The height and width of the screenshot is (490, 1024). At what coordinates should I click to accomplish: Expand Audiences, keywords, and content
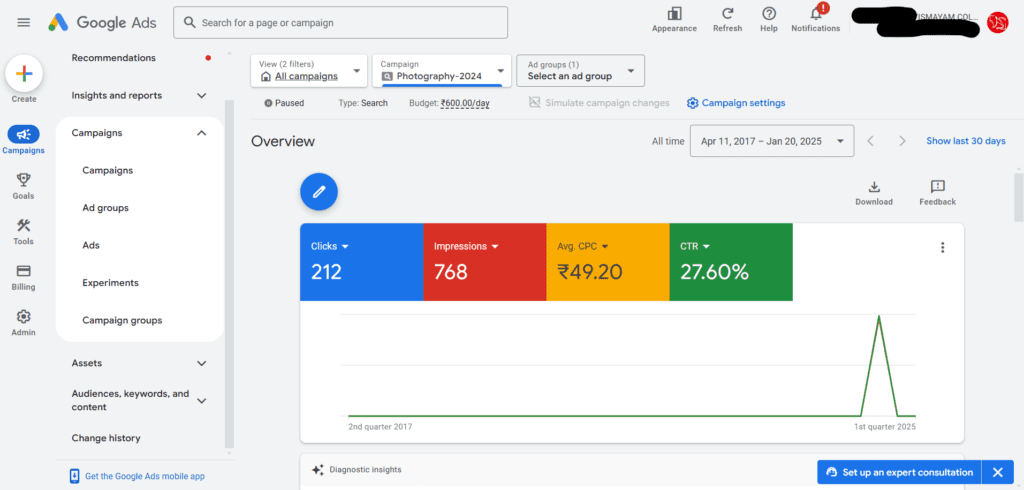202,400
